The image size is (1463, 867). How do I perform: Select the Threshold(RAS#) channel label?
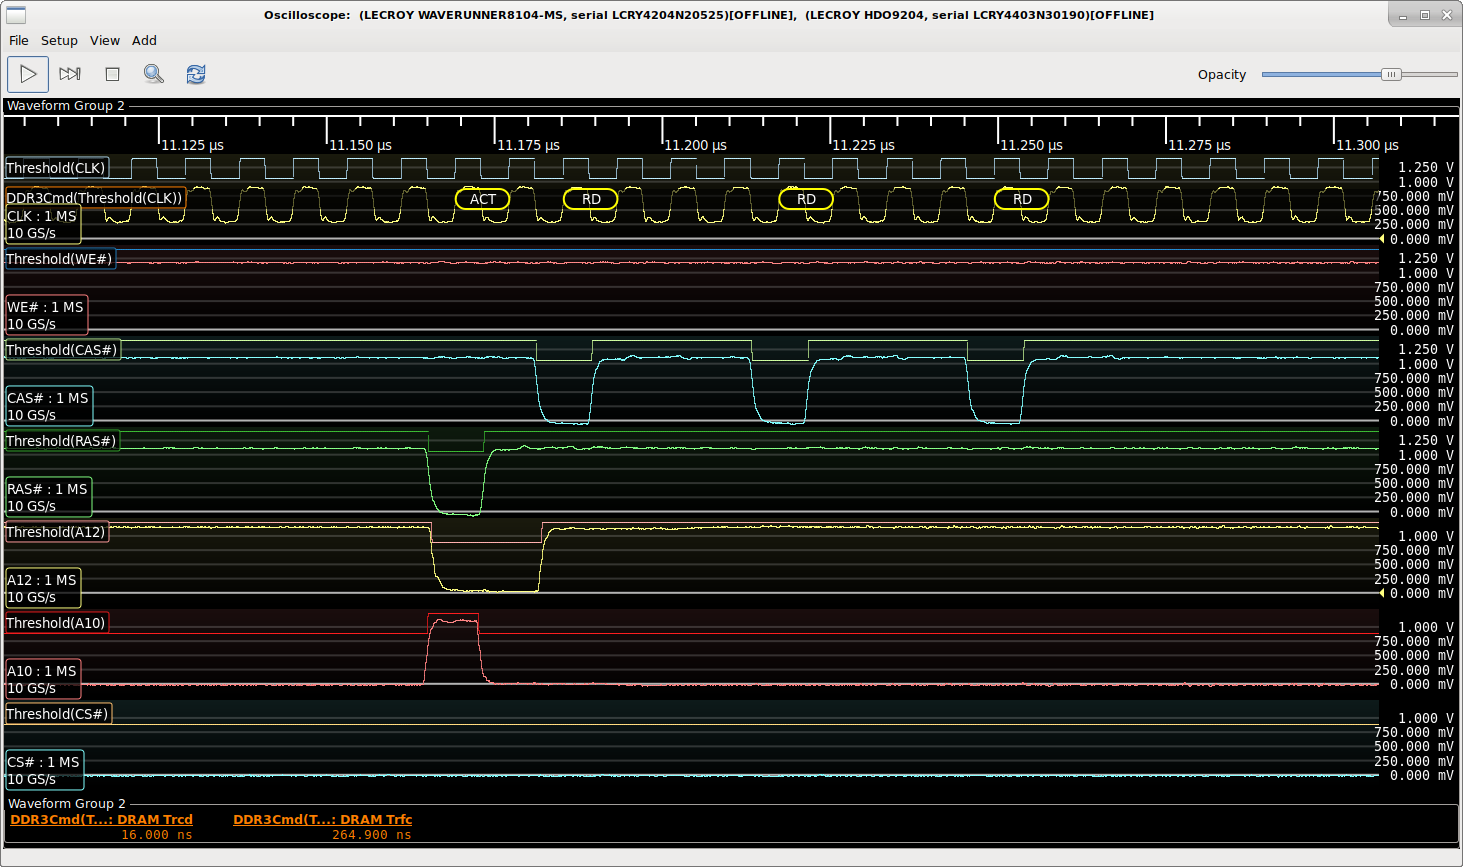click(62, 441)
